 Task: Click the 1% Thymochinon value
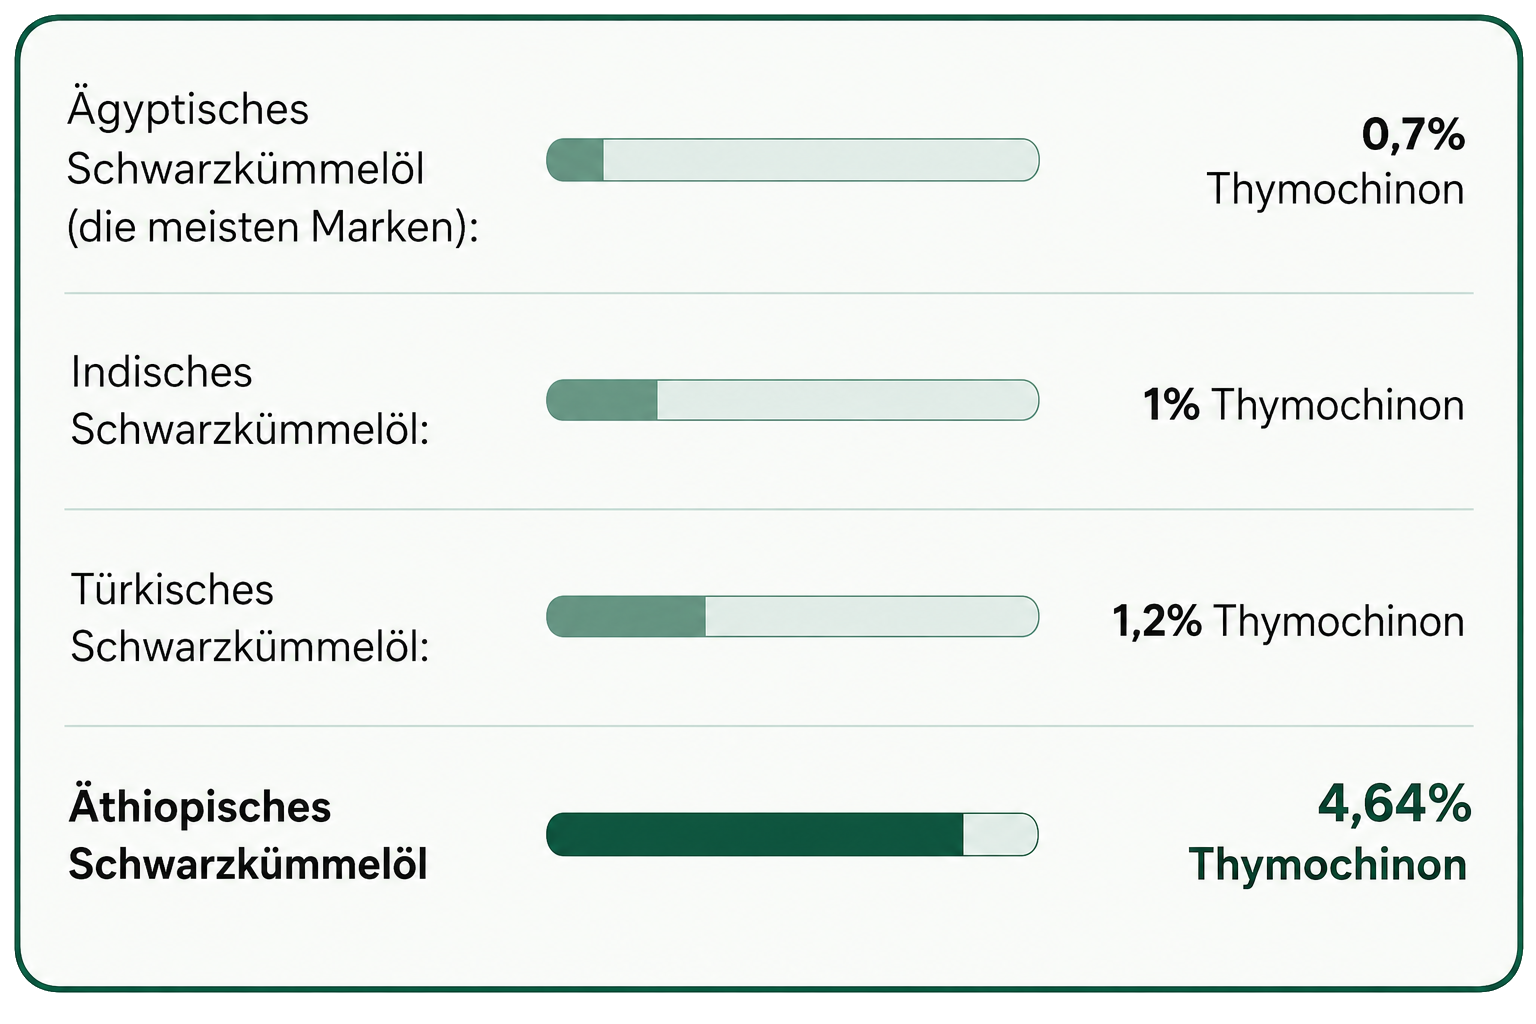click(x=1304, y=405)
